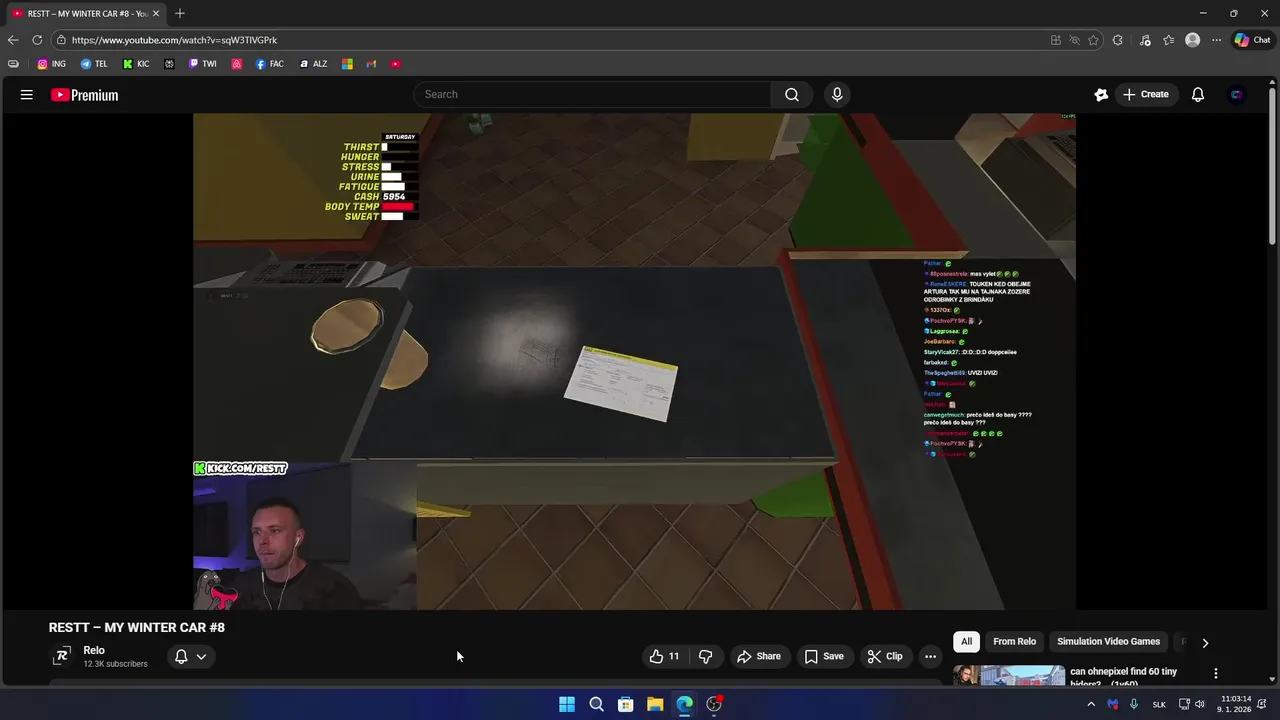Open the FAC Facebook bookmark
The image size is (1280, 720).
(270, 64)
